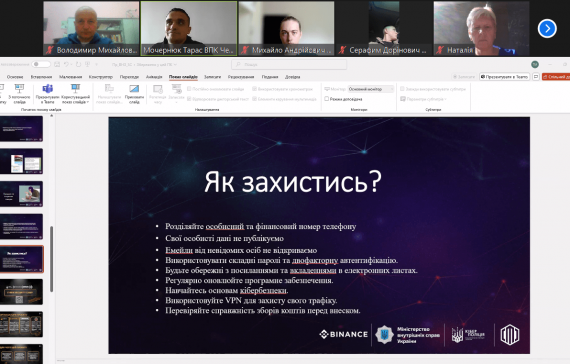Expand the file name save-location dropdown
This screenshot has height=364, width=570.
[145, 64]
